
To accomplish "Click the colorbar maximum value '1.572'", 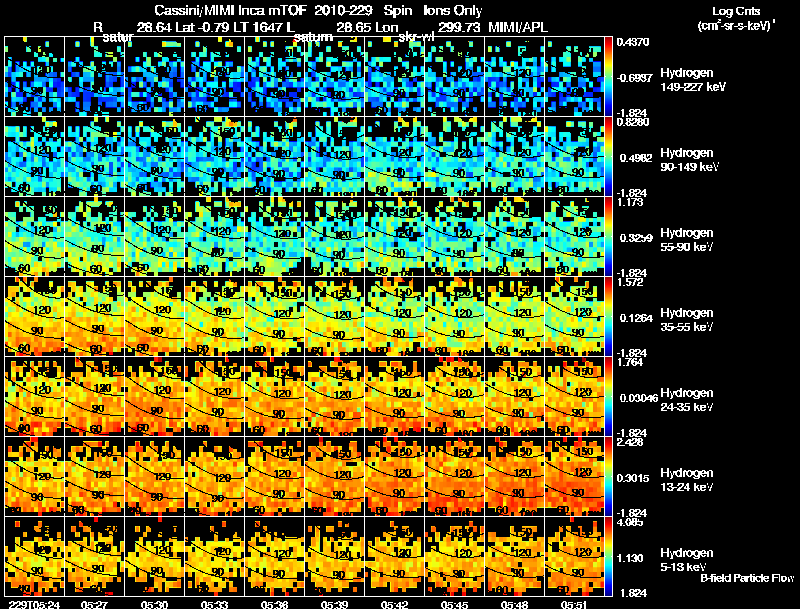I will [x=630, y=282].
